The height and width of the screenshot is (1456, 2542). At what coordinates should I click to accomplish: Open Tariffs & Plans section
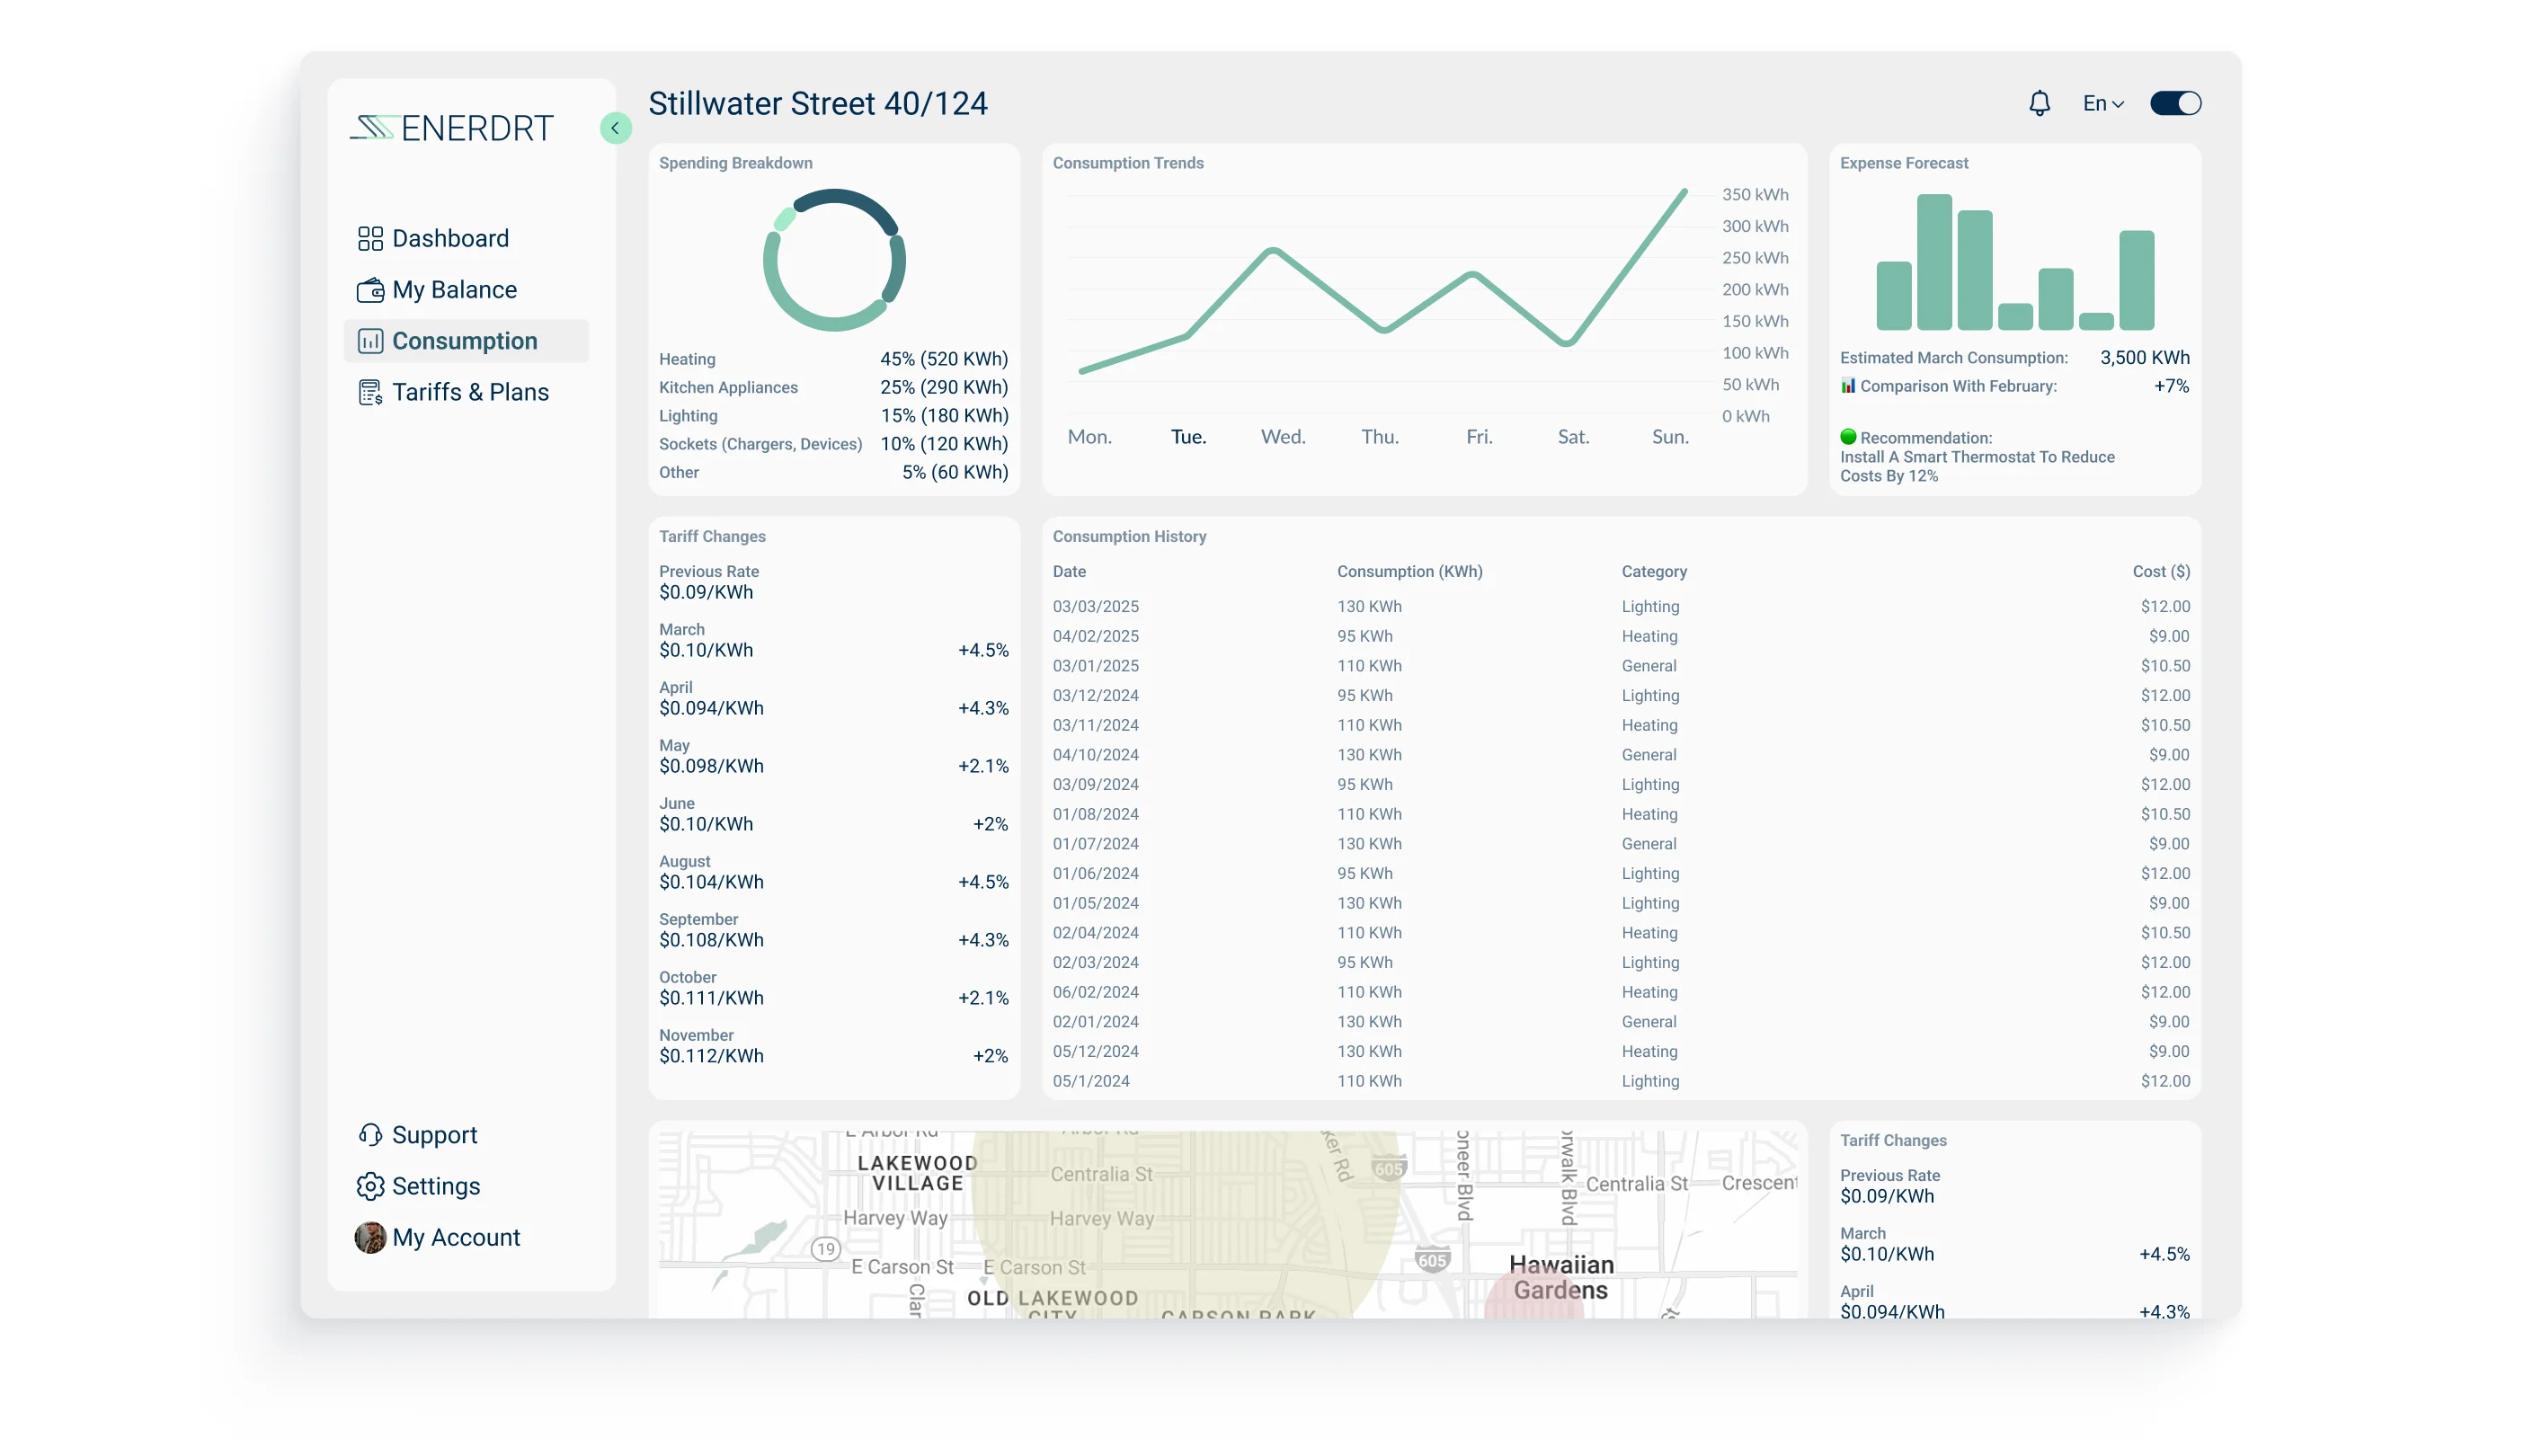pyautogui.click(x=466, y=392)
